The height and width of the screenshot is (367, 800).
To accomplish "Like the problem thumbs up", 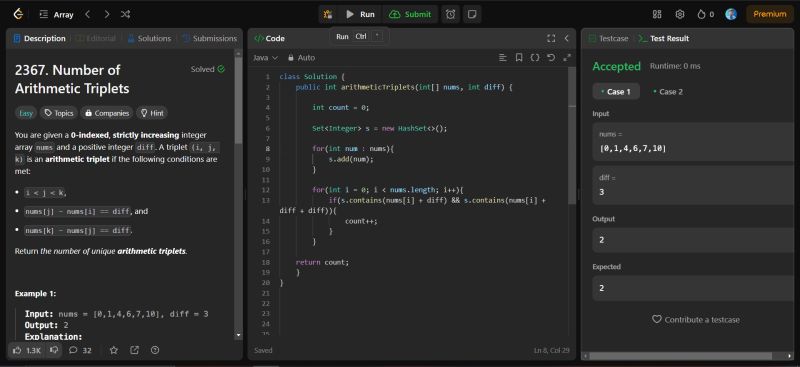I will tap(28, 350).
